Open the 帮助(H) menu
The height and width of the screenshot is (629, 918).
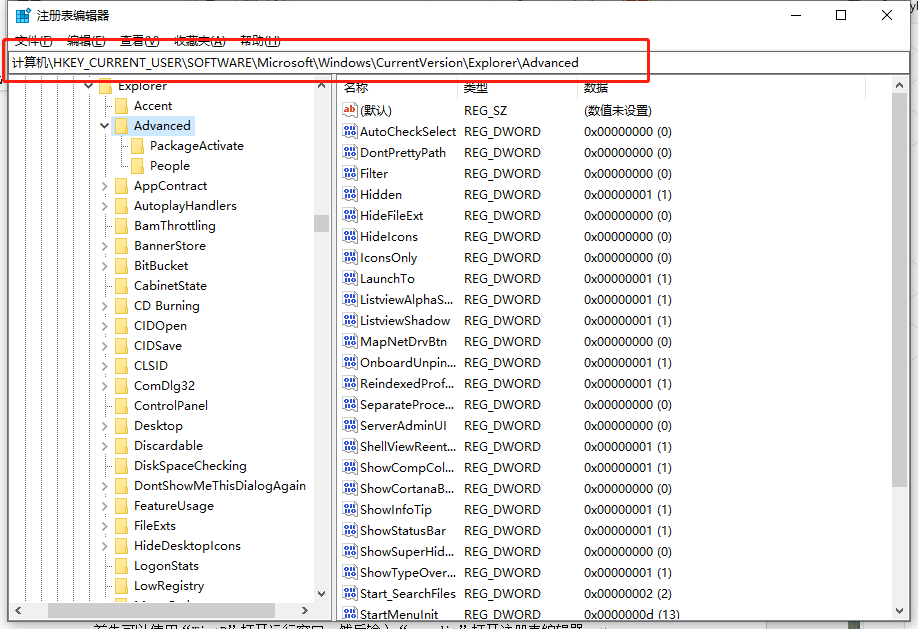coord(258,40)
